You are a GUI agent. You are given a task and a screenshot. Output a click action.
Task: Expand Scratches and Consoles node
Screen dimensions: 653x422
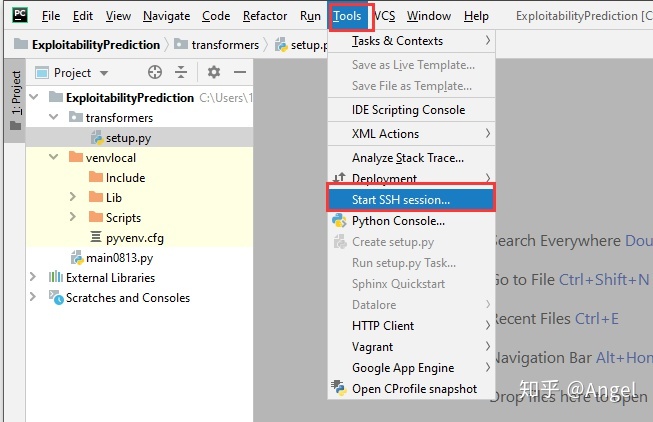click(x=33, y=297)
